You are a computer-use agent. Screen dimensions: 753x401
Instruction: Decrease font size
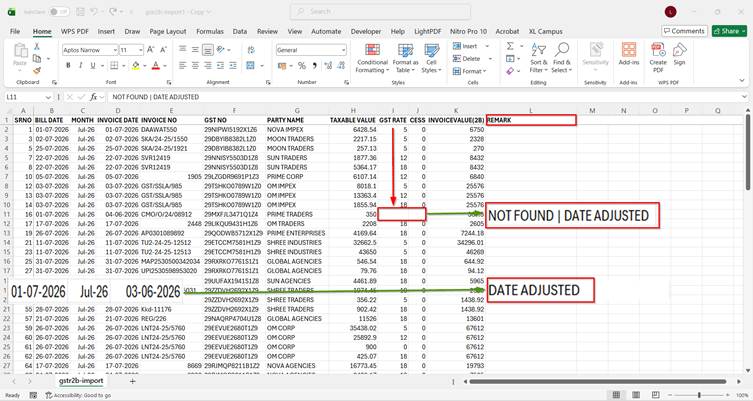[163, 49]
